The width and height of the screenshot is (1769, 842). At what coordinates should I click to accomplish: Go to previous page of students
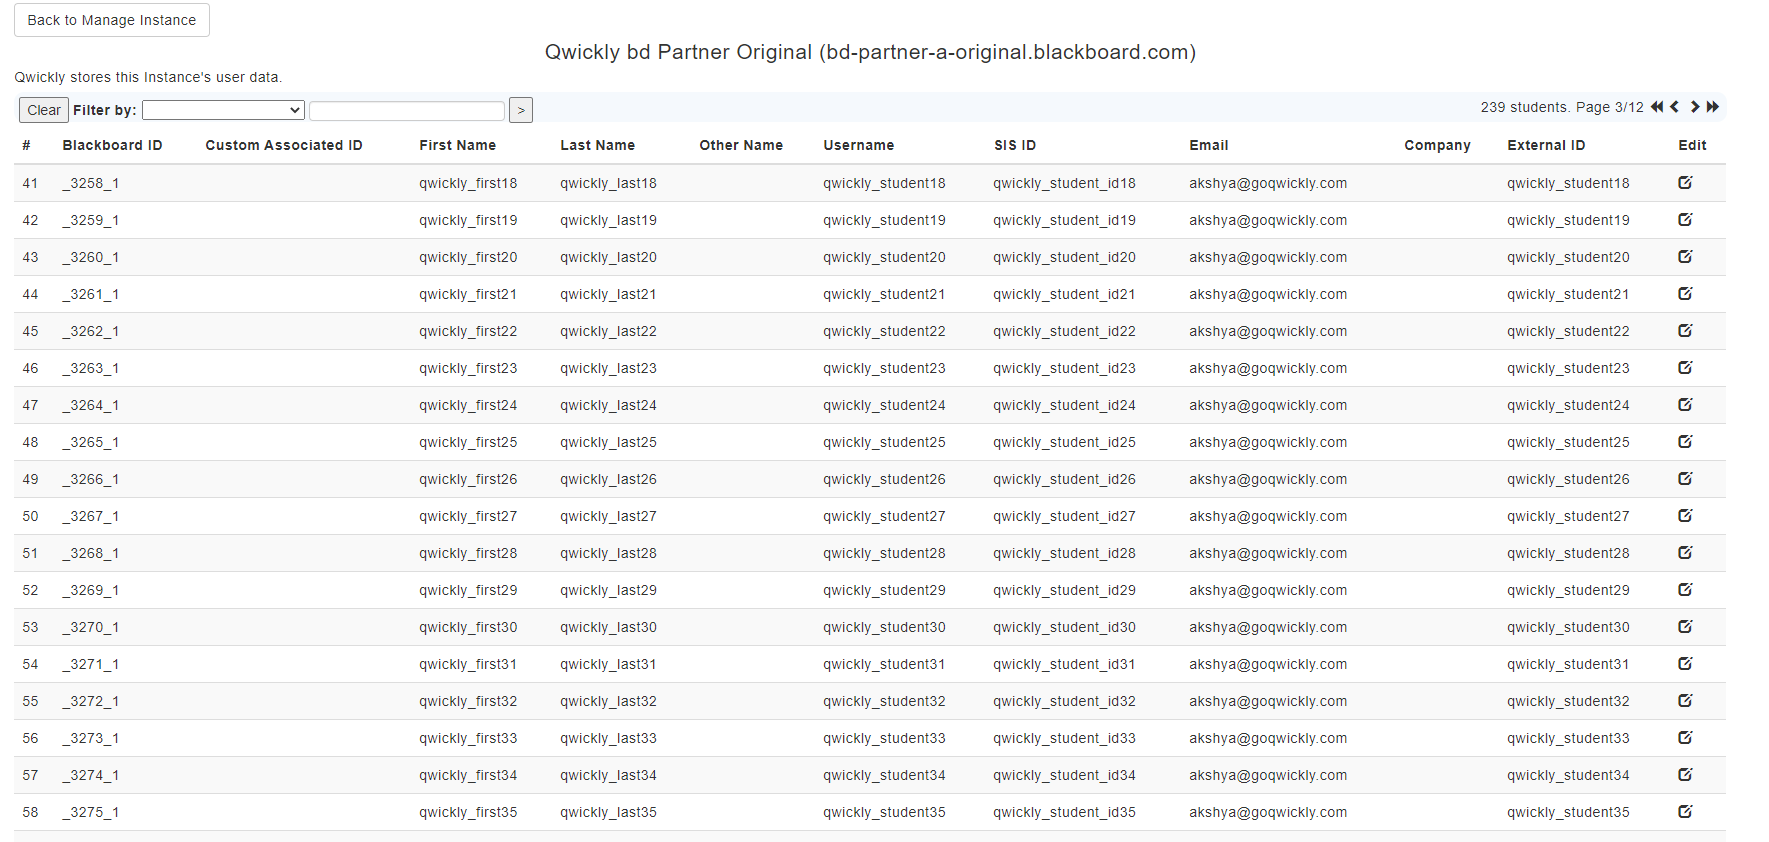1675,107
